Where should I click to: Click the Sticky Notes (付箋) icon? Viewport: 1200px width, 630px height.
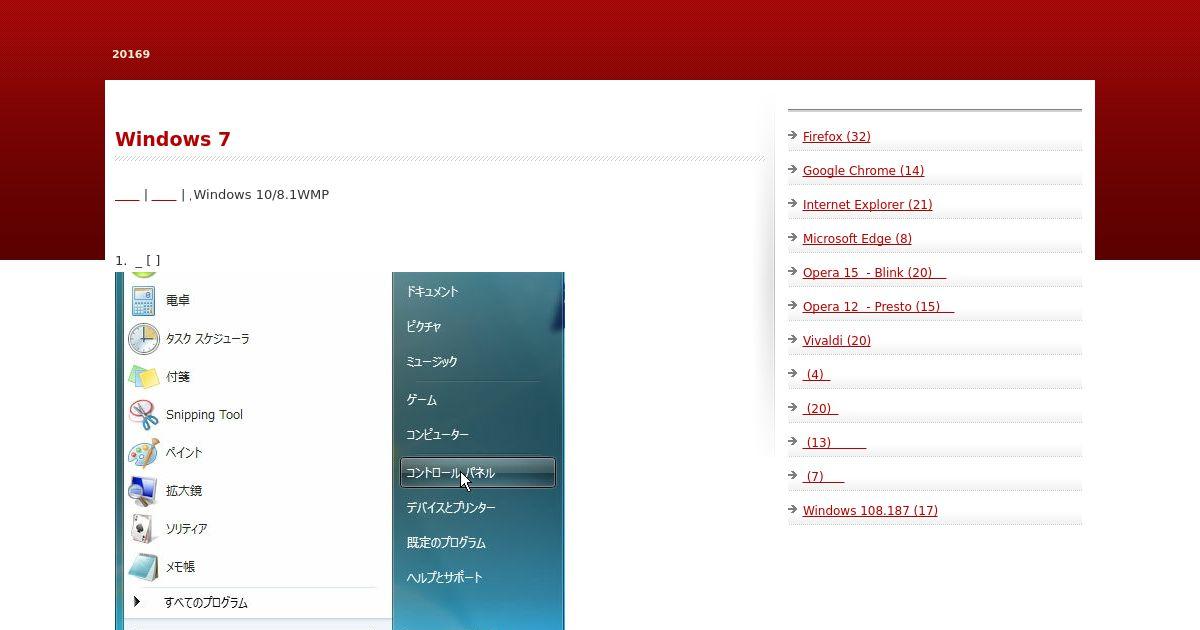[144, 377]
